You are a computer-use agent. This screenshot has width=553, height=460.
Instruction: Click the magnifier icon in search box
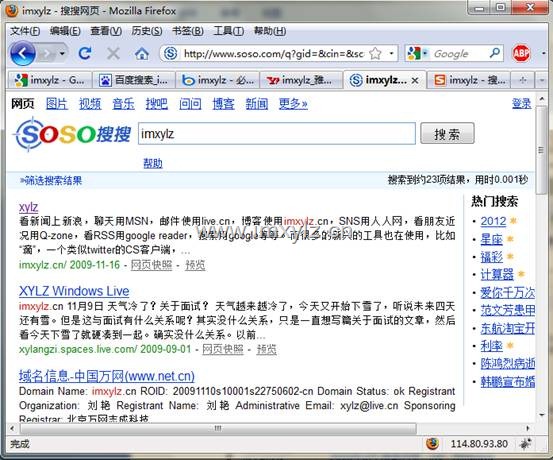point(494,53)
